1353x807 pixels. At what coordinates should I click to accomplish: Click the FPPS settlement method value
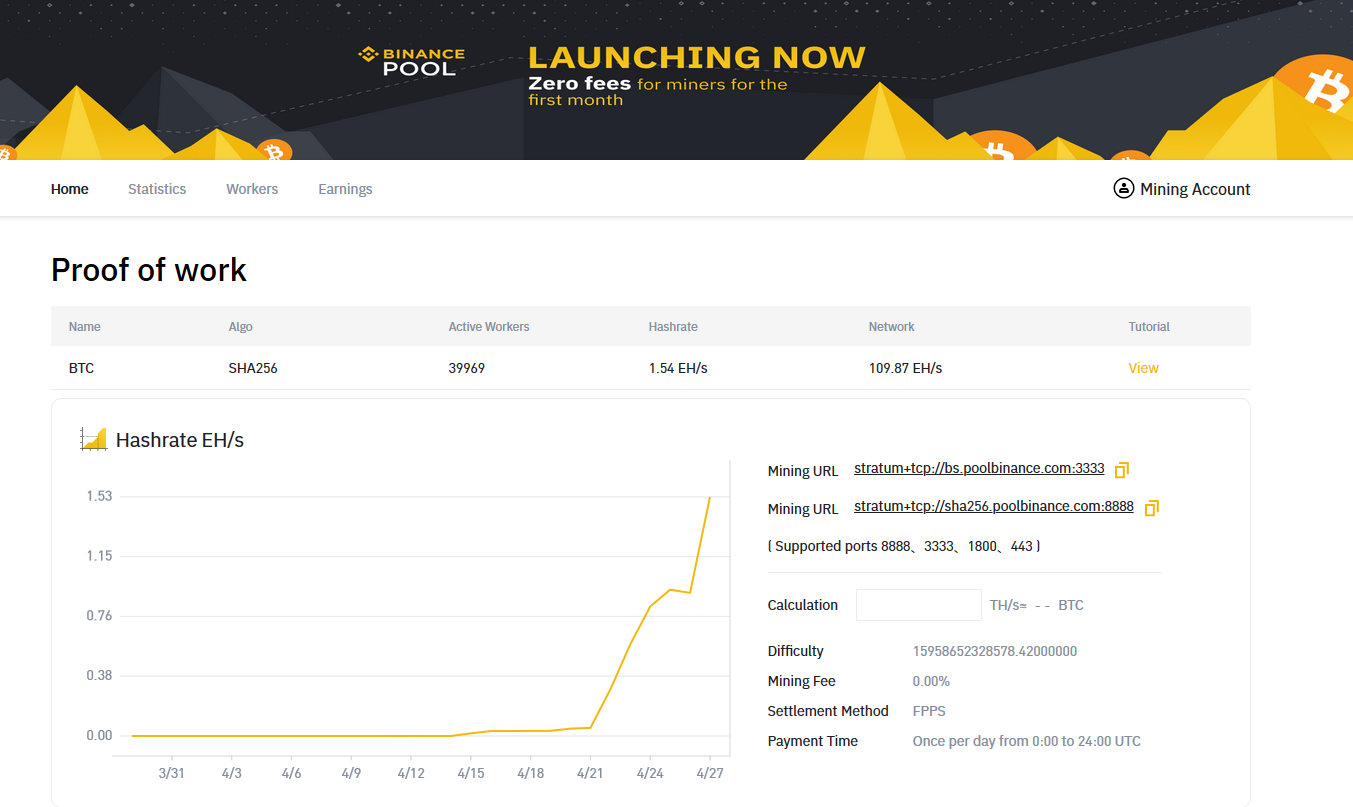(929, 711)
